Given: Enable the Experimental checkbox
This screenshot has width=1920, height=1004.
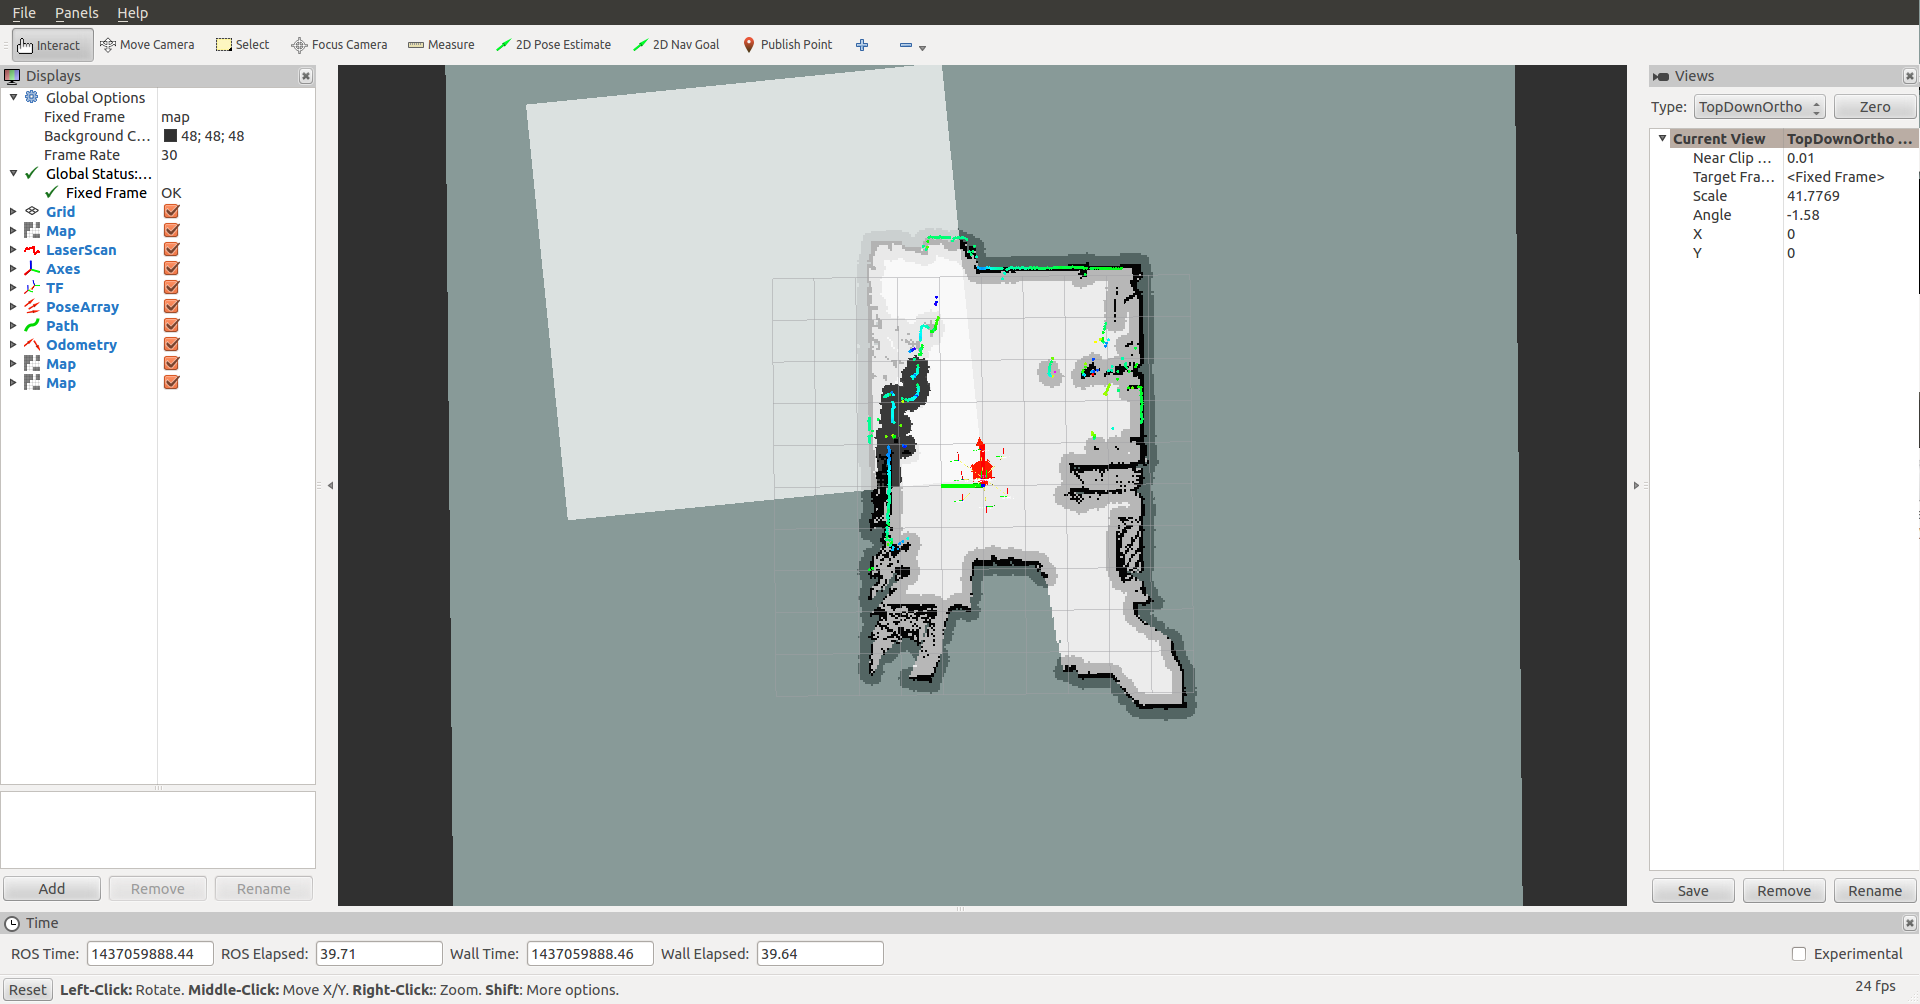Looking at the screenshot, I should coord(1799,954).
